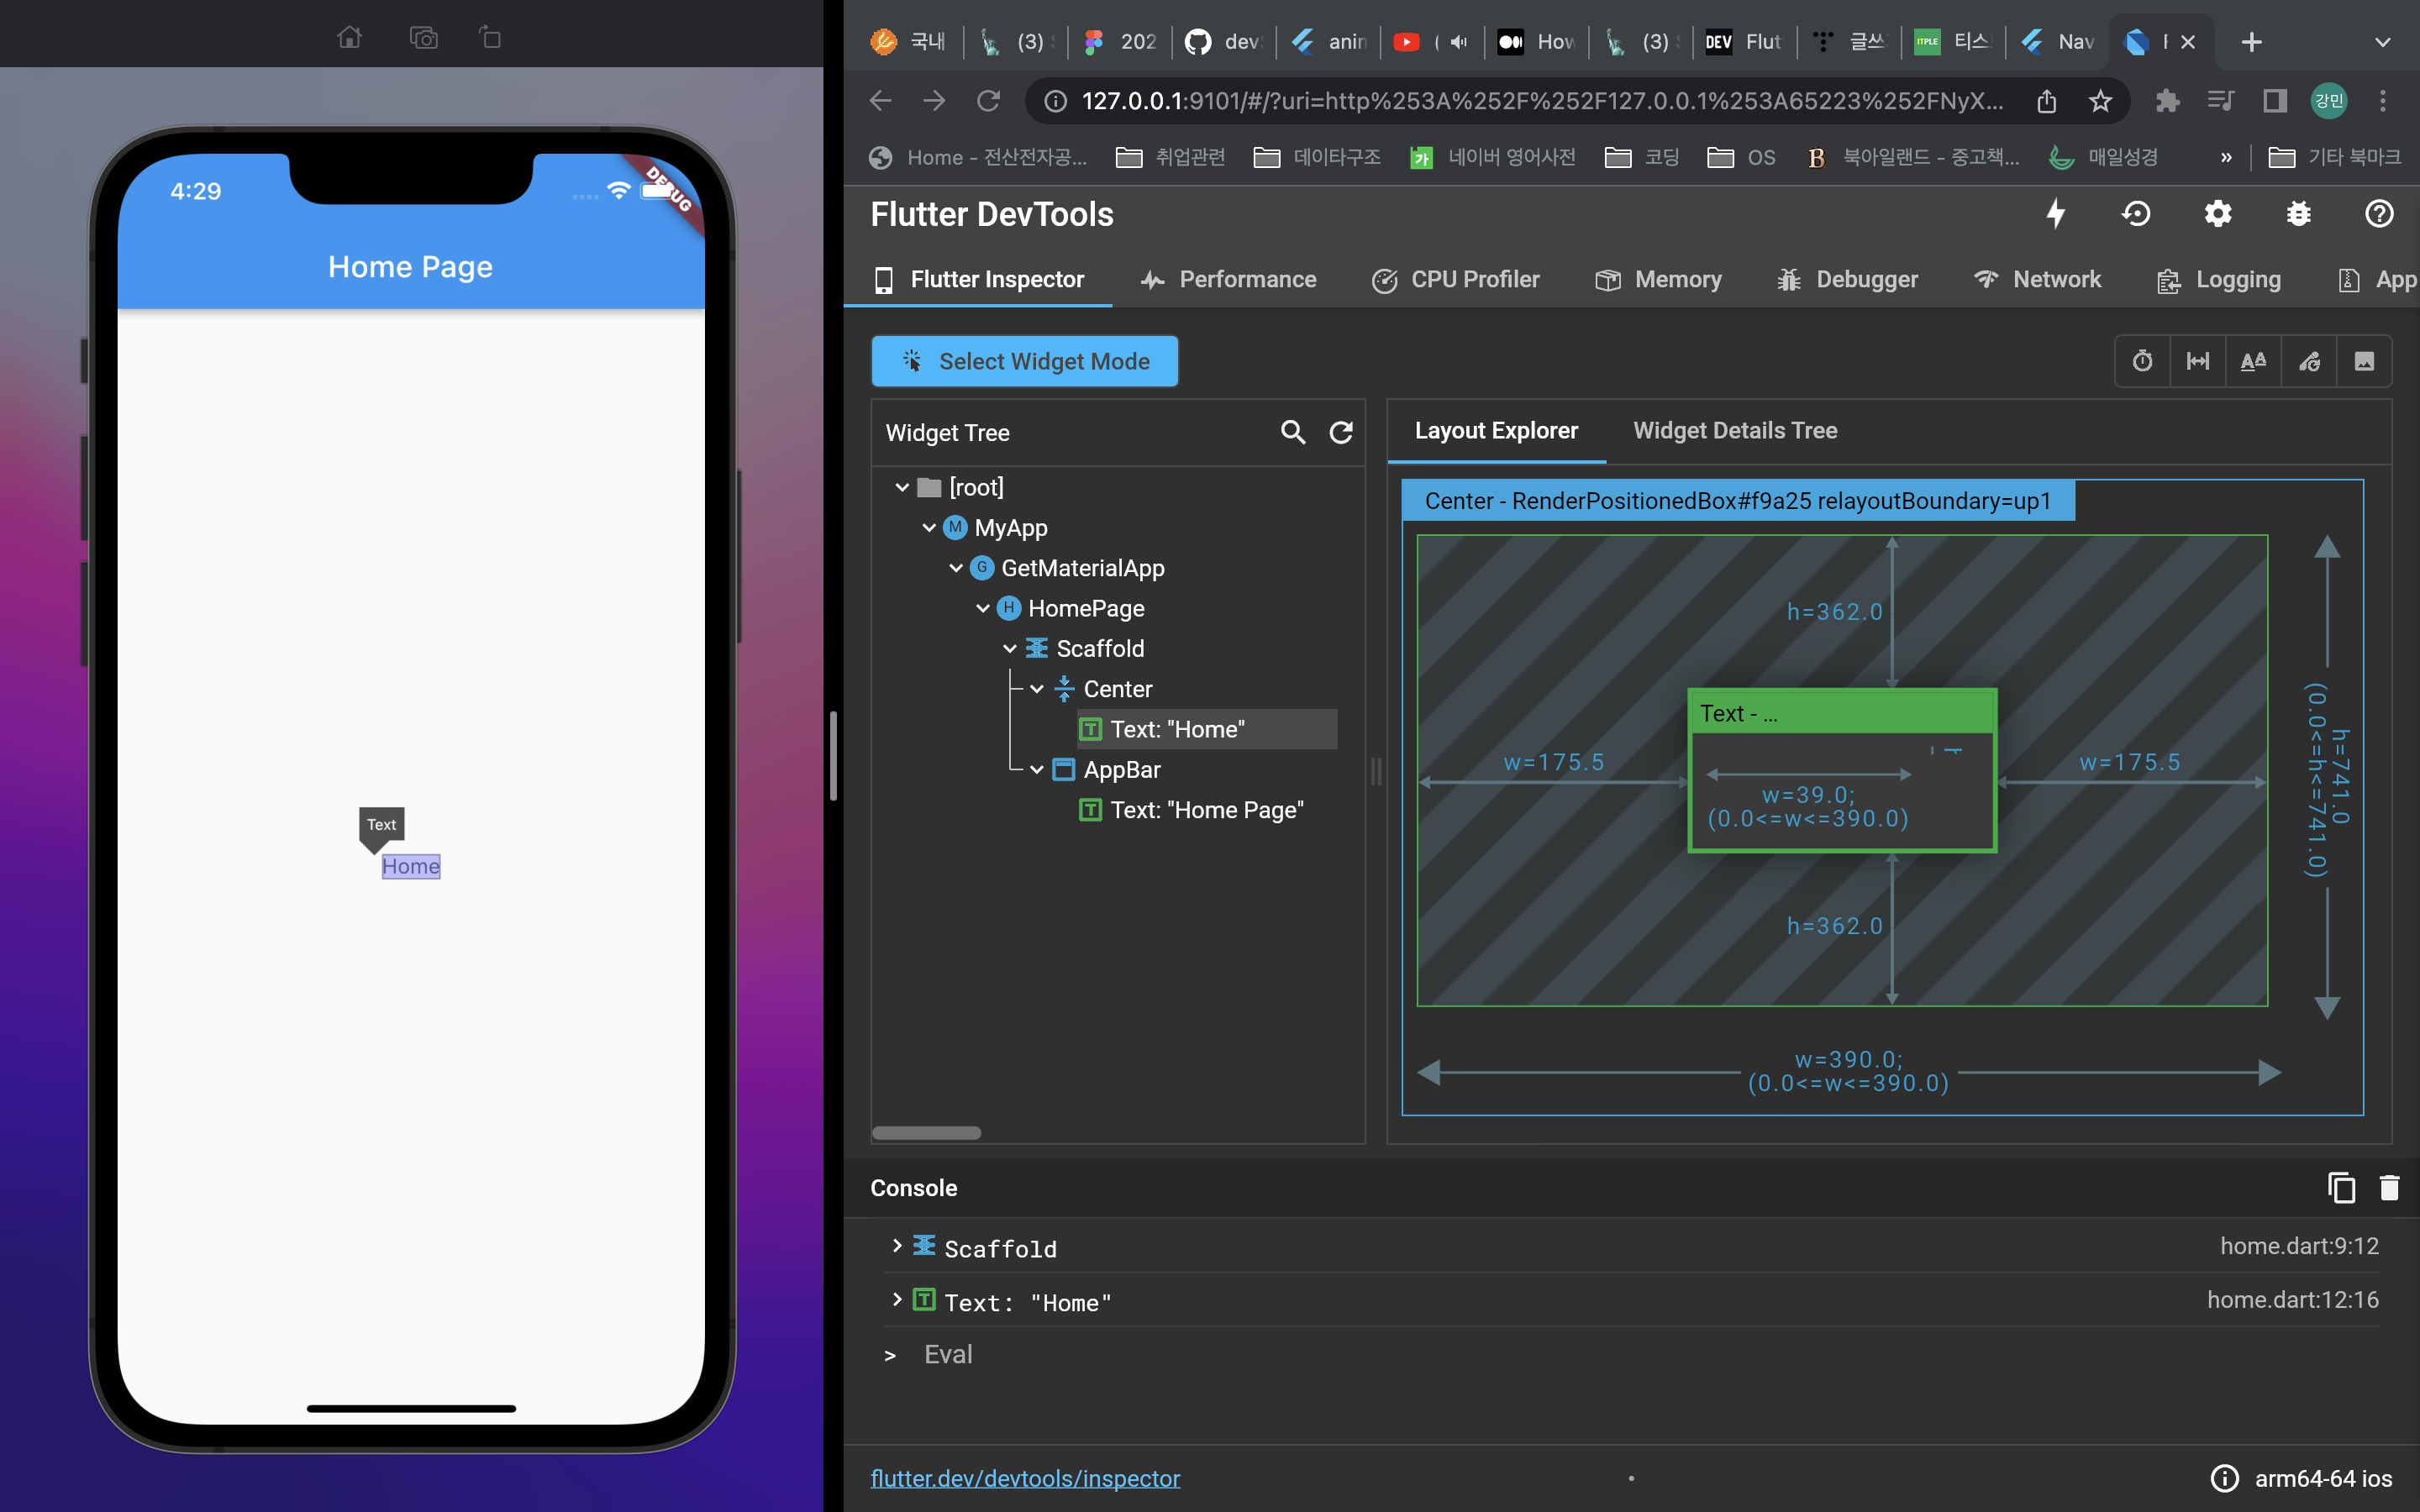Click the report bug icon
Screen dimensions: 2420x1512
tap(2299, 214)
